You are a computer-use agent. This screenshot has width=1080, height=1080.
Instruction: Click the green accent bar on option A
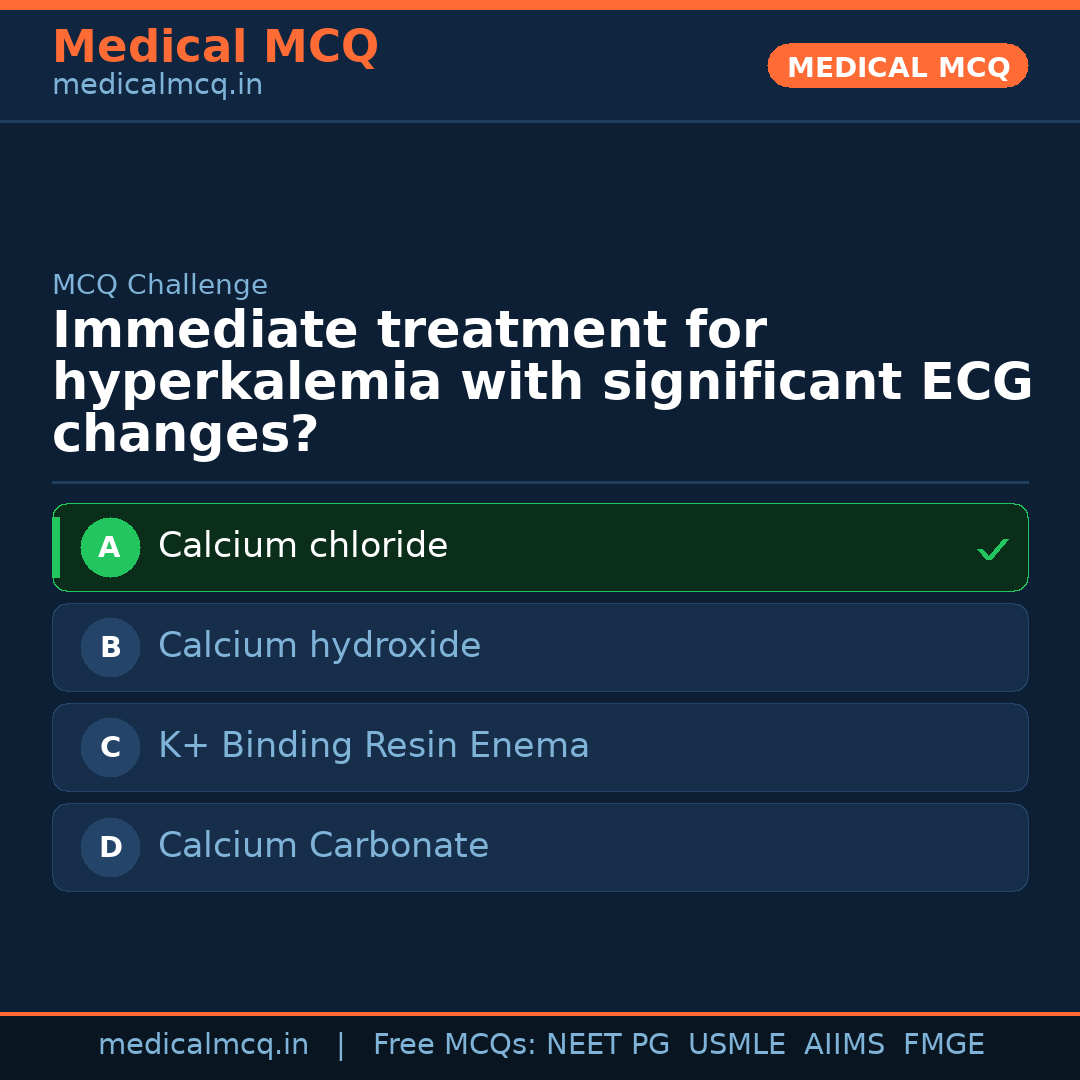click(x=56, y=547)
